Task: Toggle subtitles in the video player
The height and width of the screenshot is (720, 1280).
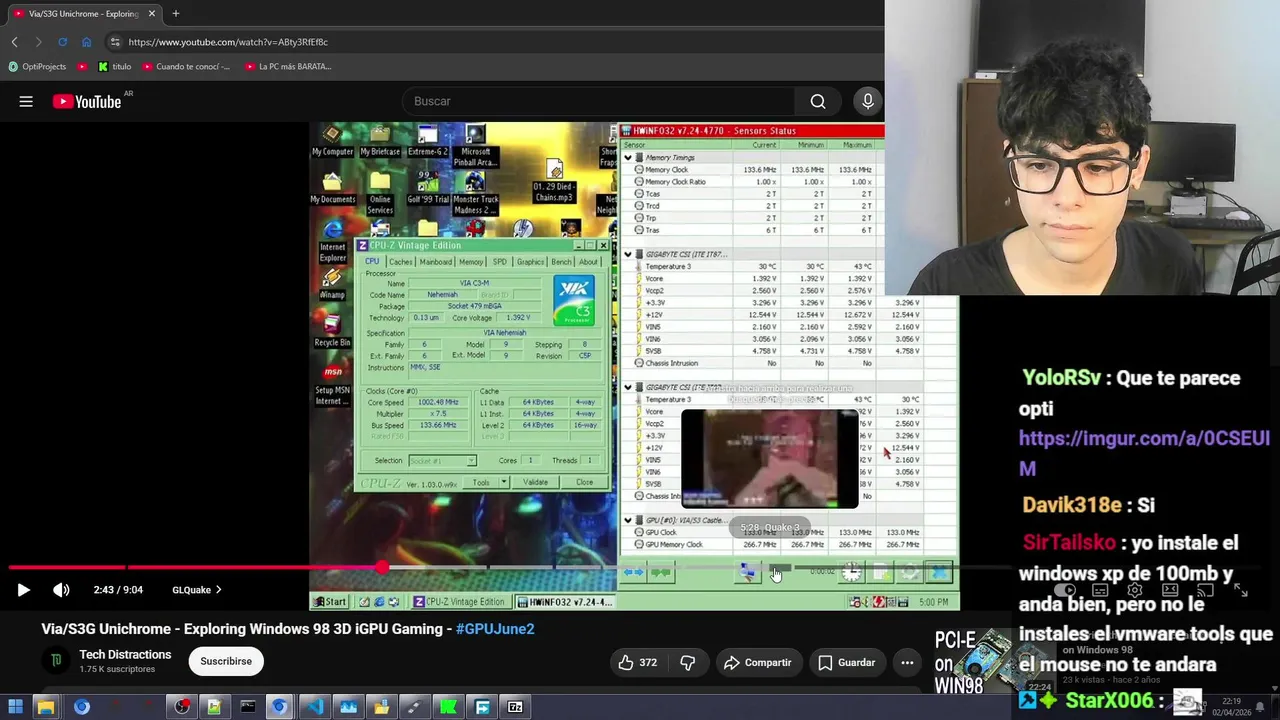Action: (x=1101, y=590)
